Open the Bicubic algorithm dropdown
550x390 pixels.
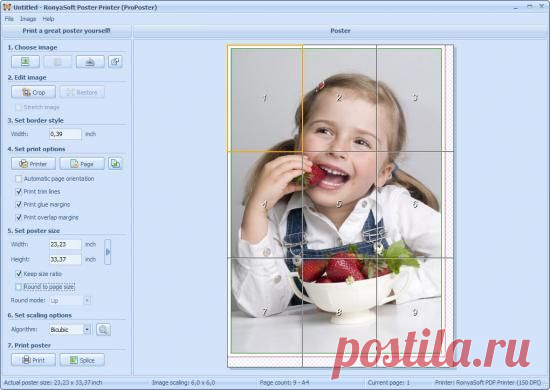click(x=87, y=330)
